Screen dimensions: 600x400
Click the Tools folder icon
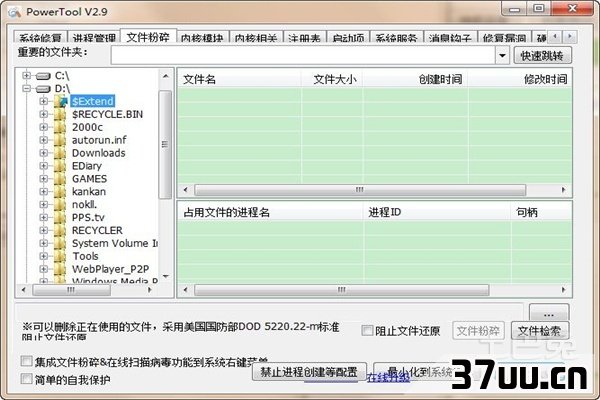(x=60, y=256)
